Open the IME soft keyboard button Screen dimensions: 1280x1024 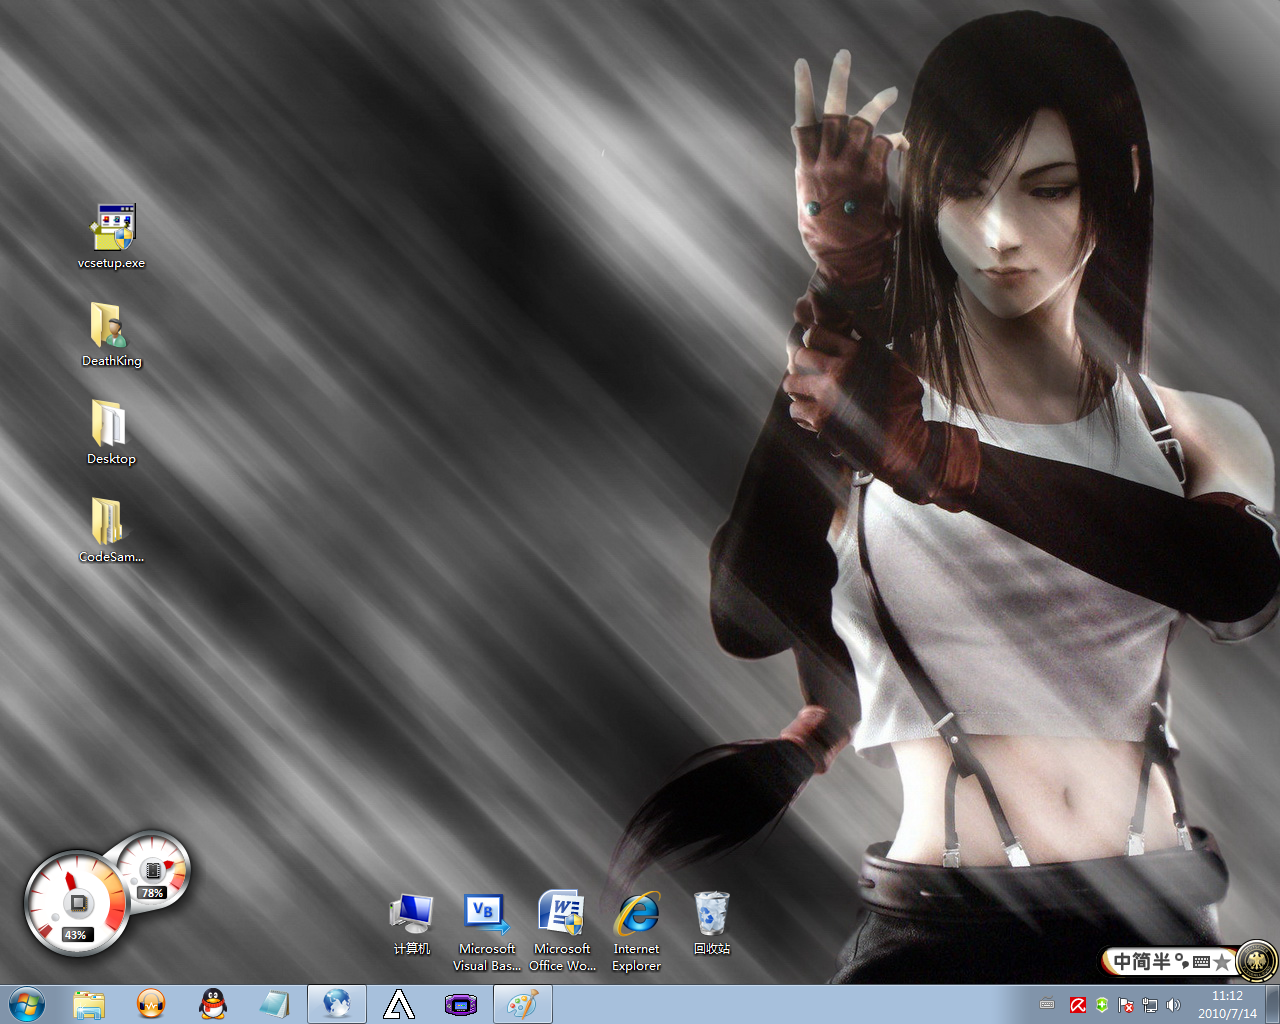(x=1202, y=962)
